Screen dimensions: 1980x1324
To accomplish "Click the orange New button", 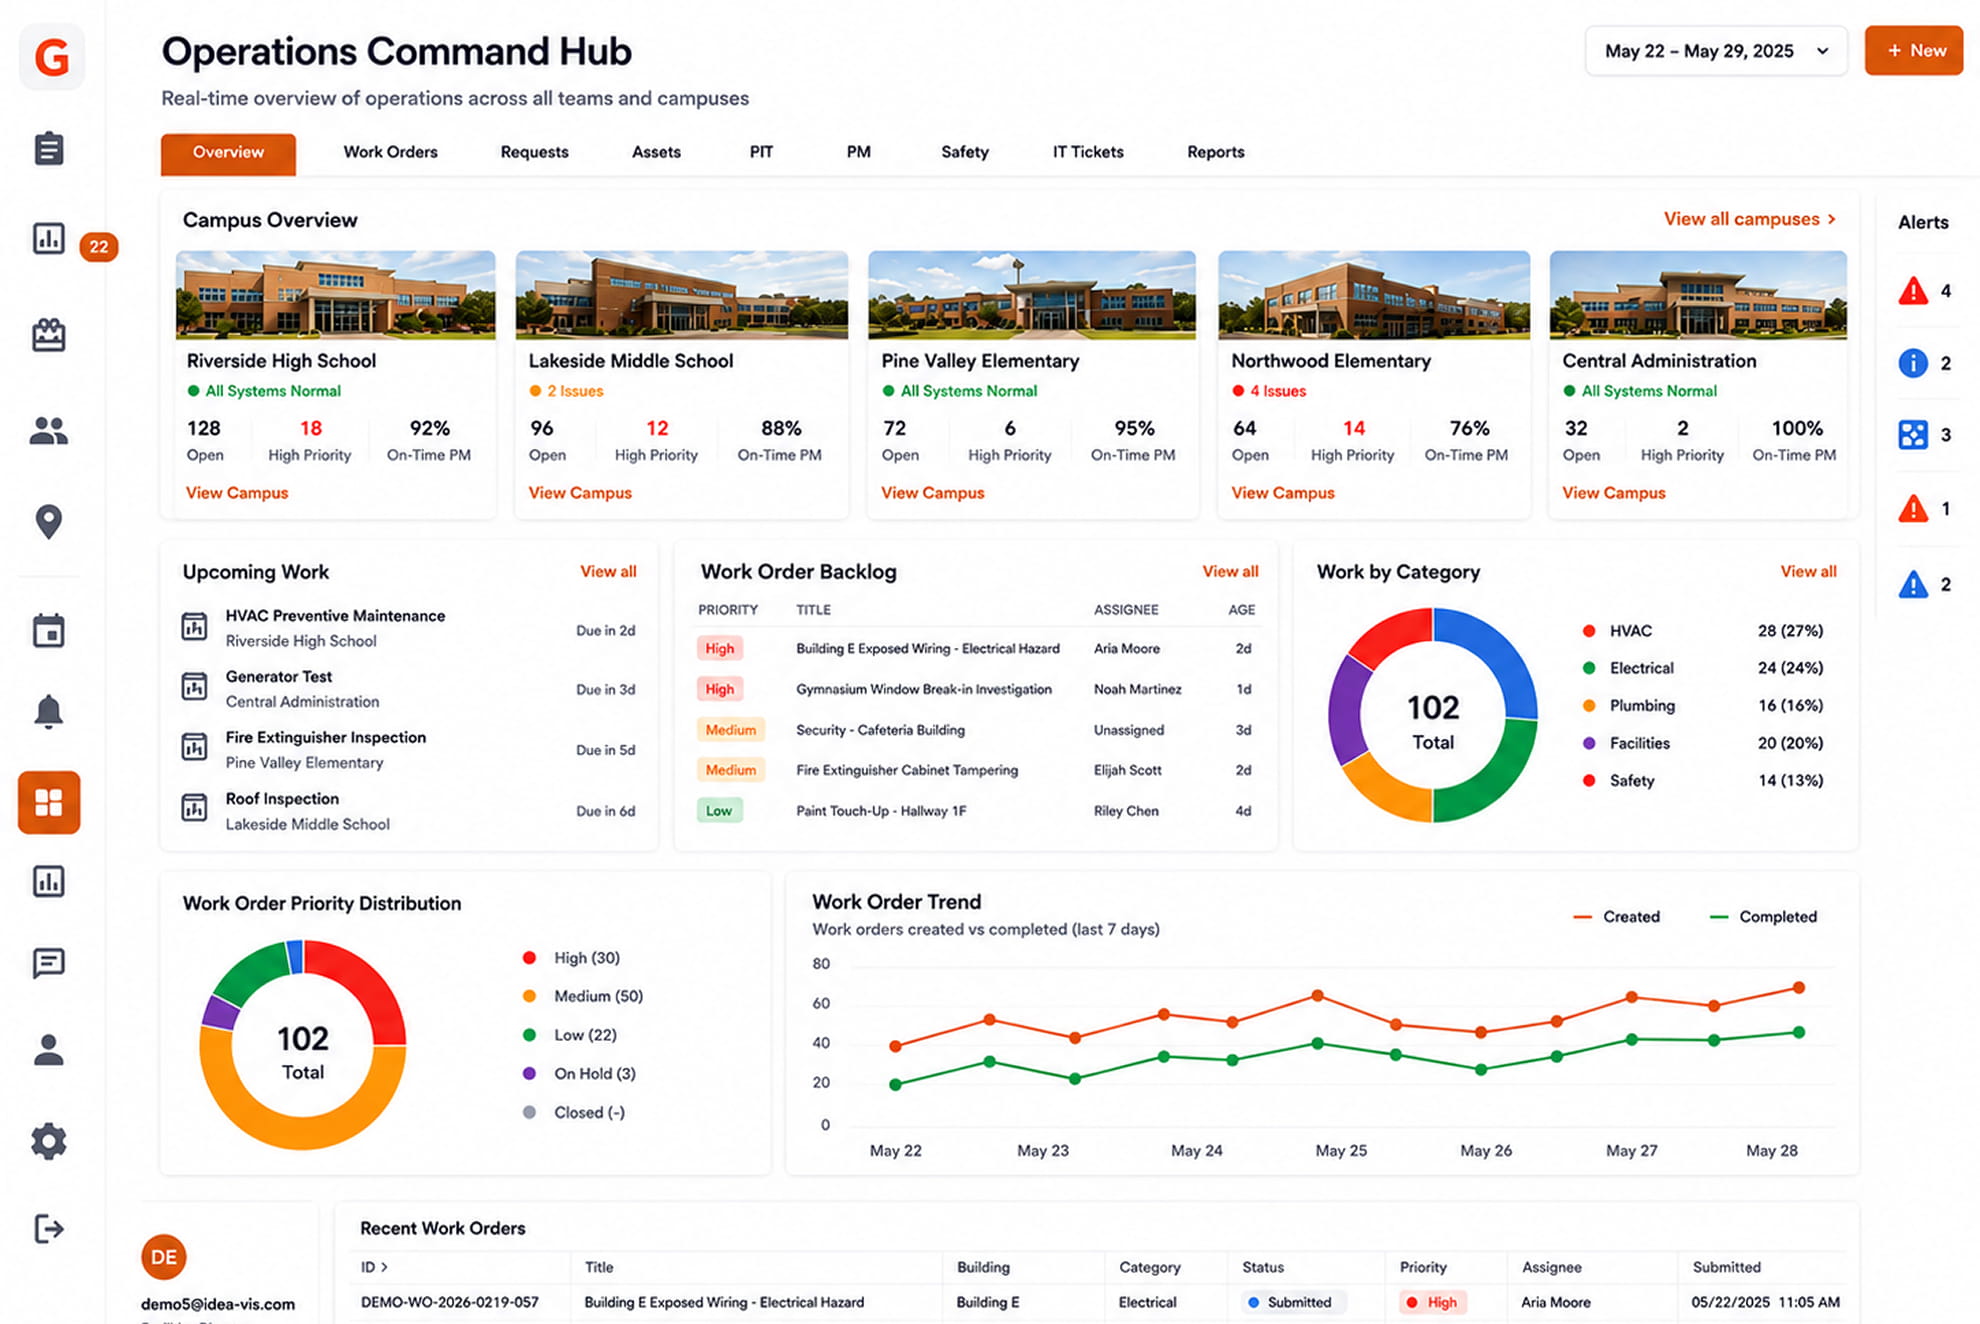I will pyautogui.click(x=1914, y=51).
